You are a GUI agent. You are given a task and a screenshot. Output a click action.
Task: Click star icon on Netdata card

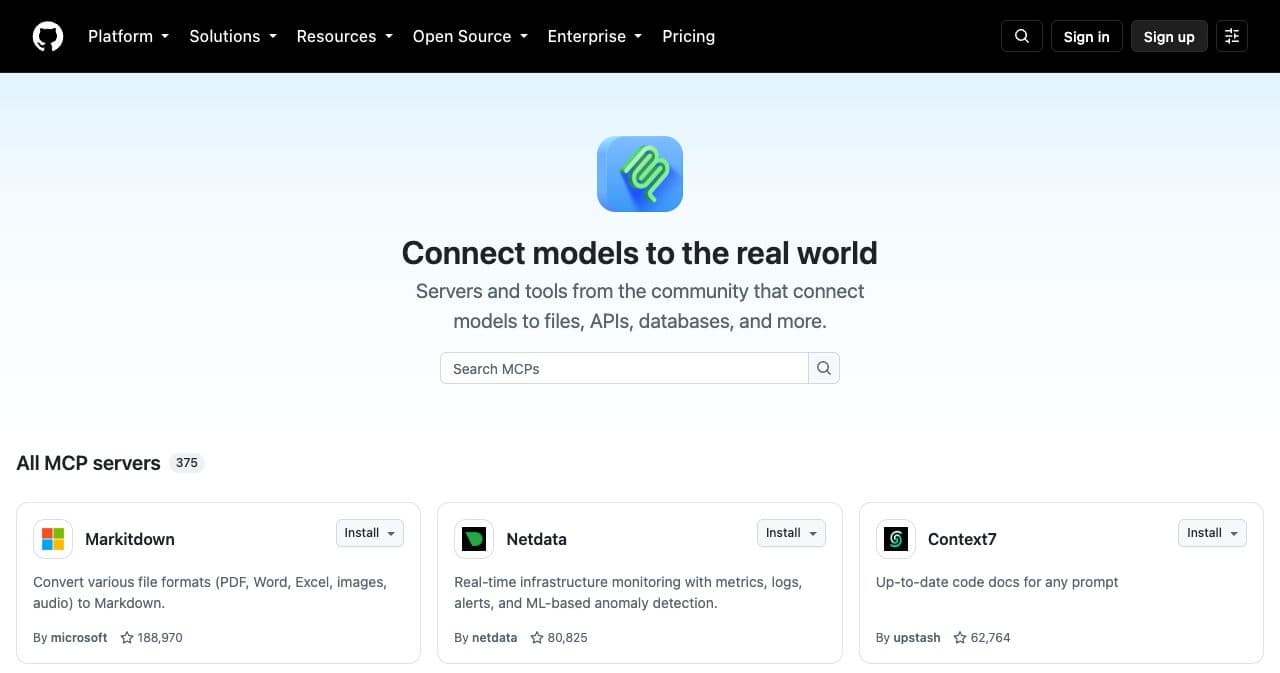537,637
